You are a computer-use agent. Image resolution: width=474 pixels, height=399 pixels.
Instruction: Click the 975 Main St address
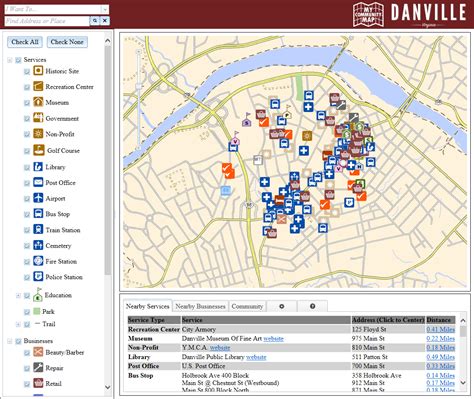coord(368,339)
